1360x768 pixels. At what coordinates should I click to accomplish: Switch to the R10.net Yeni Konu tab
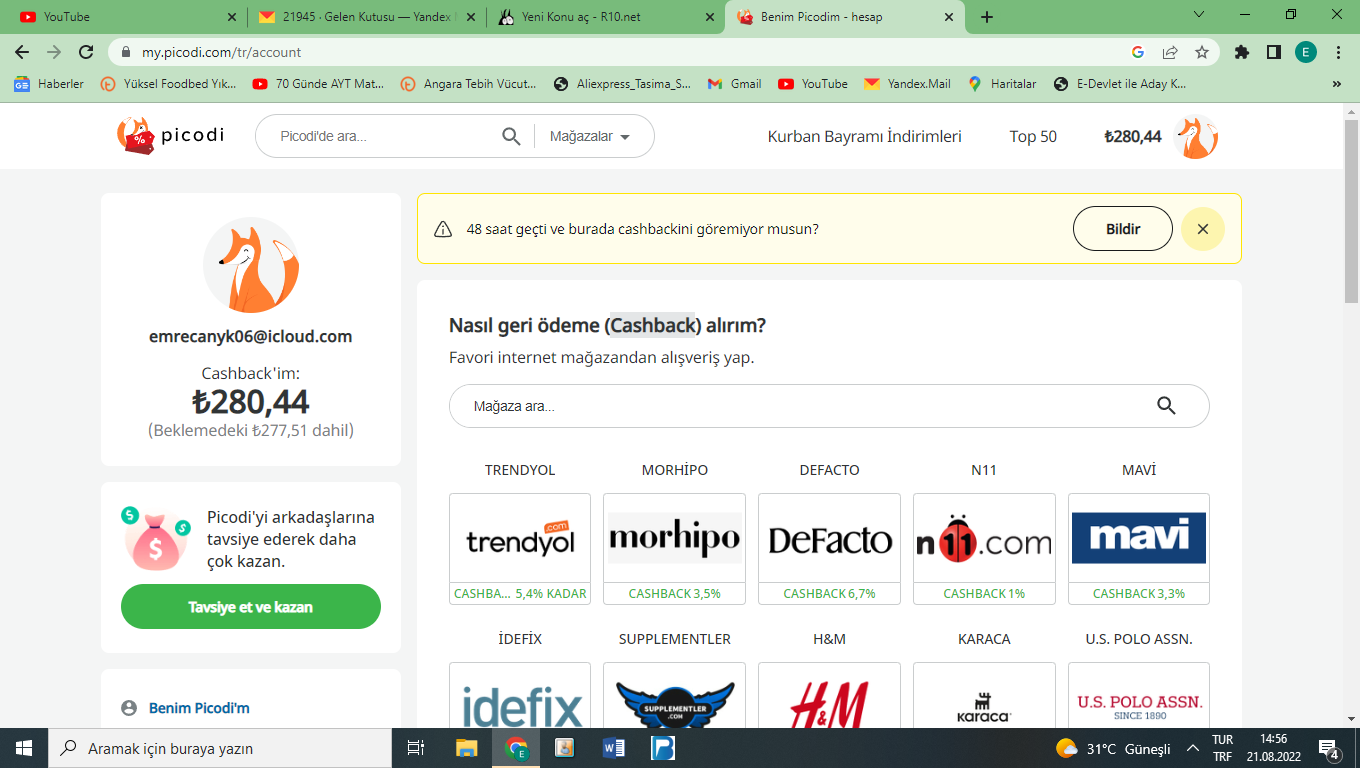click(605, 17)
